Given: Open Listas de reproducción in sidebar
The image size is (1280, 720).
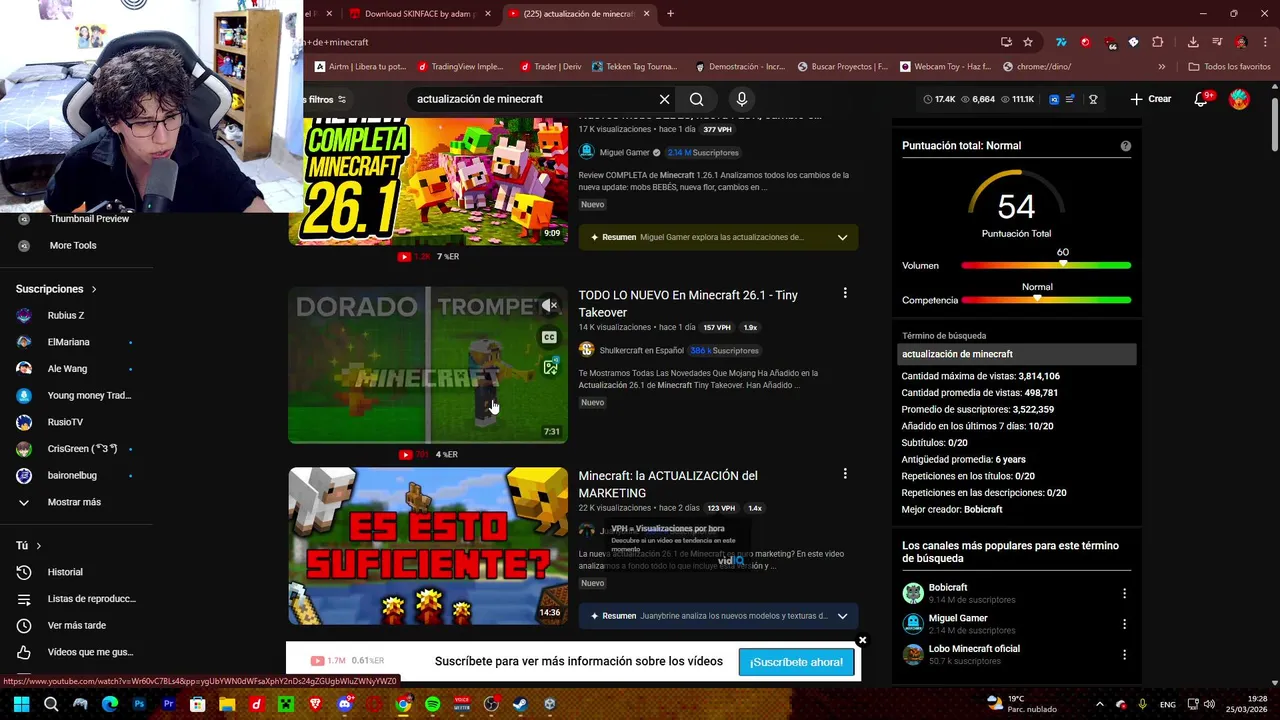Looking at the screenshot, I should pyautogui.click(x=91, y=599).
